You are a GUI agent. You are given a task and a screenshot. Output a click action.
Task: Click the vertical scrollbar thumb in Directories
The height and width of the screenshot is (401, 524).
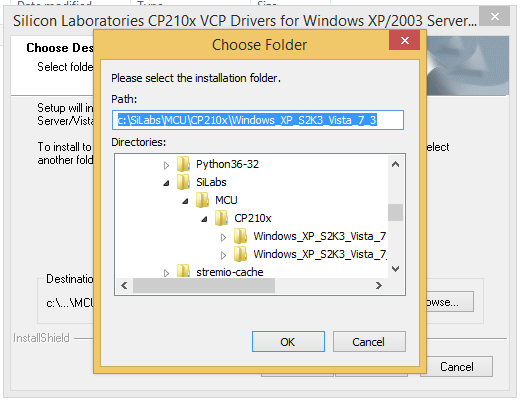(396, 213)
